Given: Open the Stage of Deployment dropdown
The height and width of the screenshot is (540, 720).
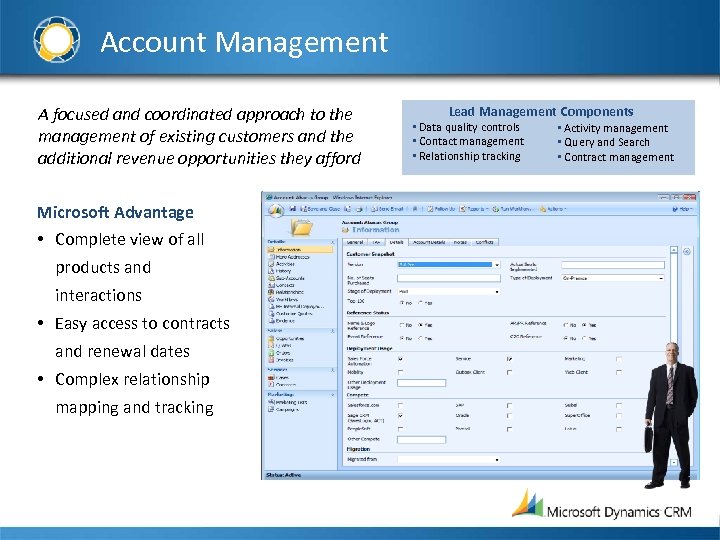Looking at the screenshot, I should [449, 292].
